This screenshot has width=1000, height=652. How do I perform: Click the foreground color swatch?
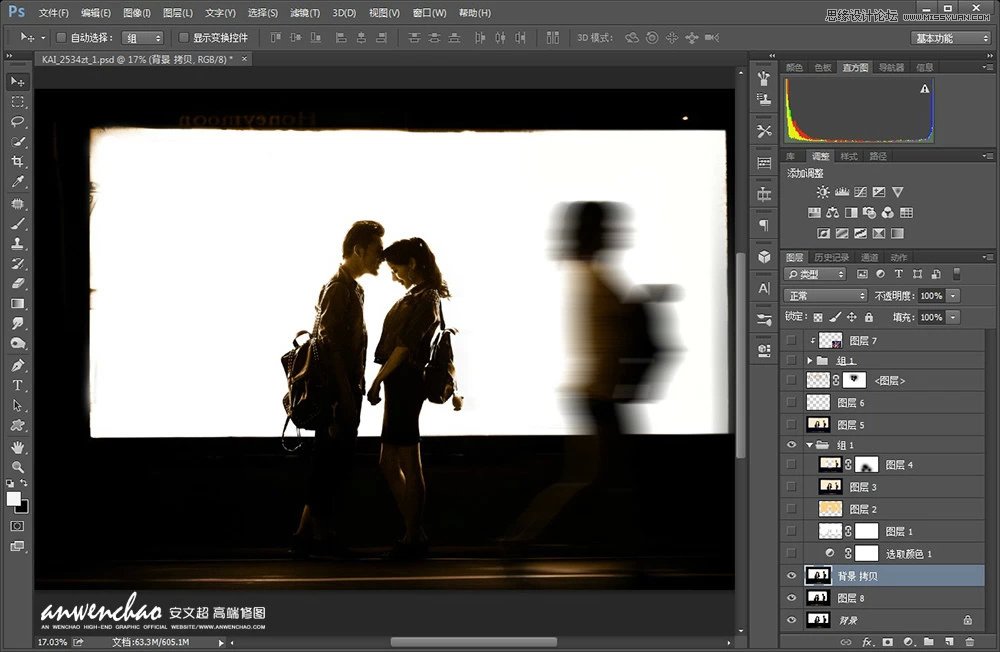click(x=13, y=498)
